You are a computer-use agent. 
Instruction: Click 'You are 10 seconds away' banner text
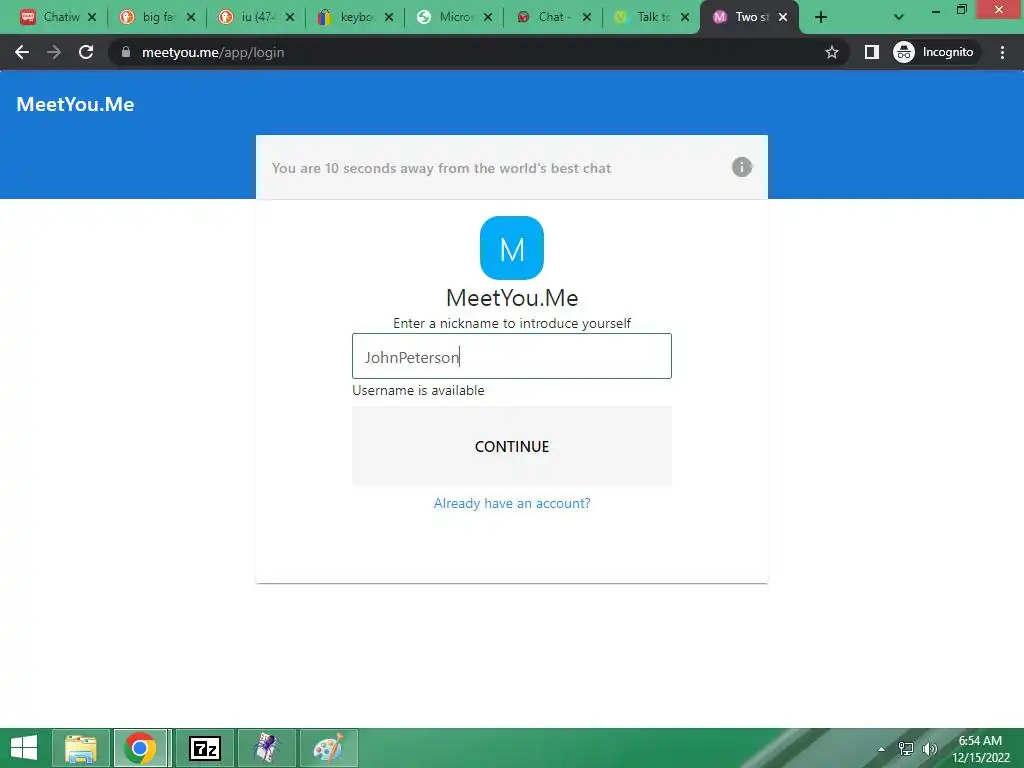coord(441,168)
